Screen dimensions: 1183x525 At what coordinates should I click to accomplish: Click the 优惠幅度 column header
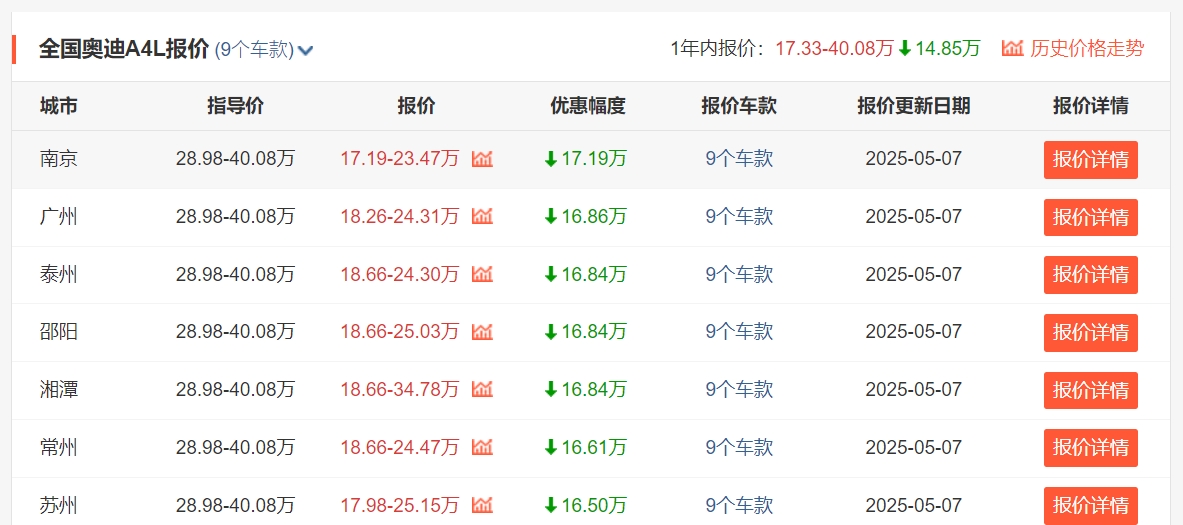tap(588, 106)
